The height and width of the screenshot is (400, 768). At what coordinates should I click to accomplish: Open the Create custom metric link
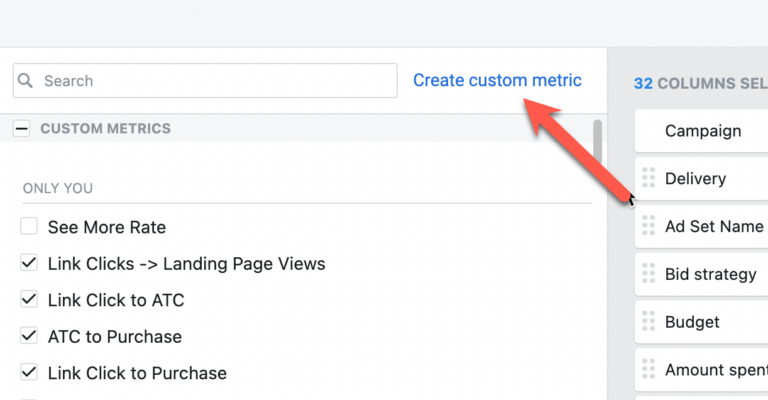pyautogui.click(x=497, y=80)
